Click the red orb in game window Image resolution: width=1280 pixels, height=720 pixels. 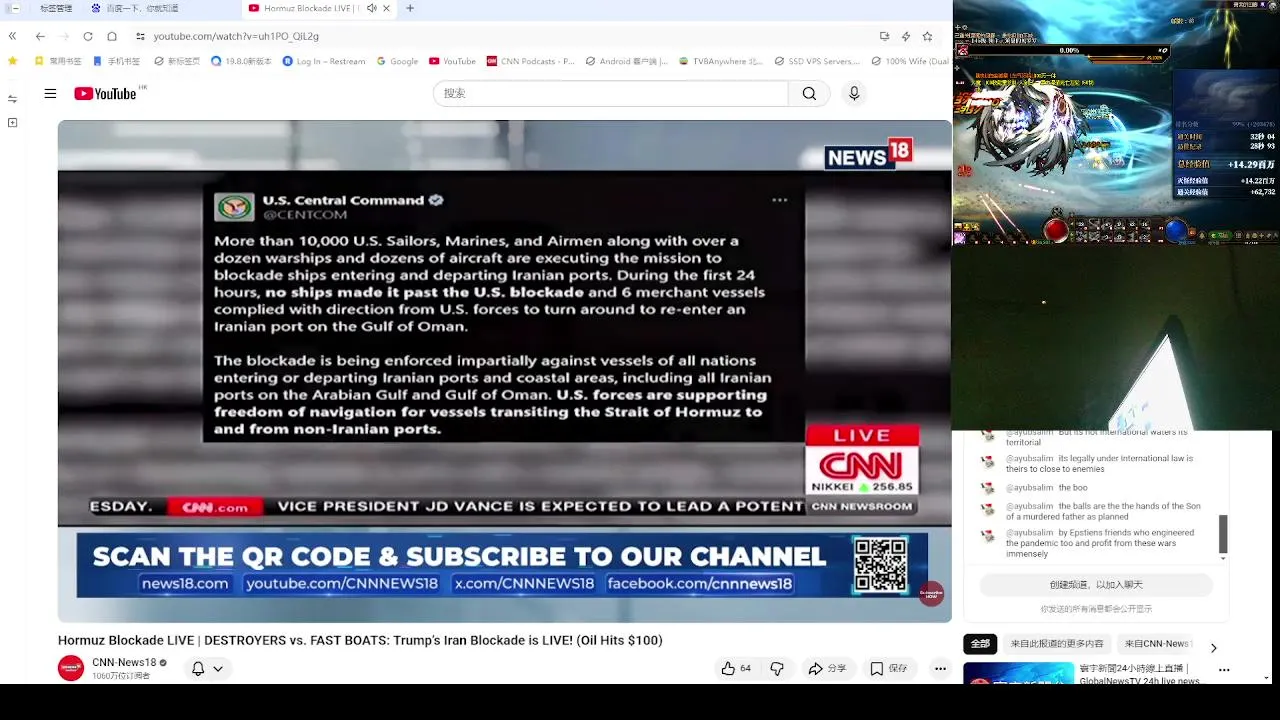pos(1057,232)
